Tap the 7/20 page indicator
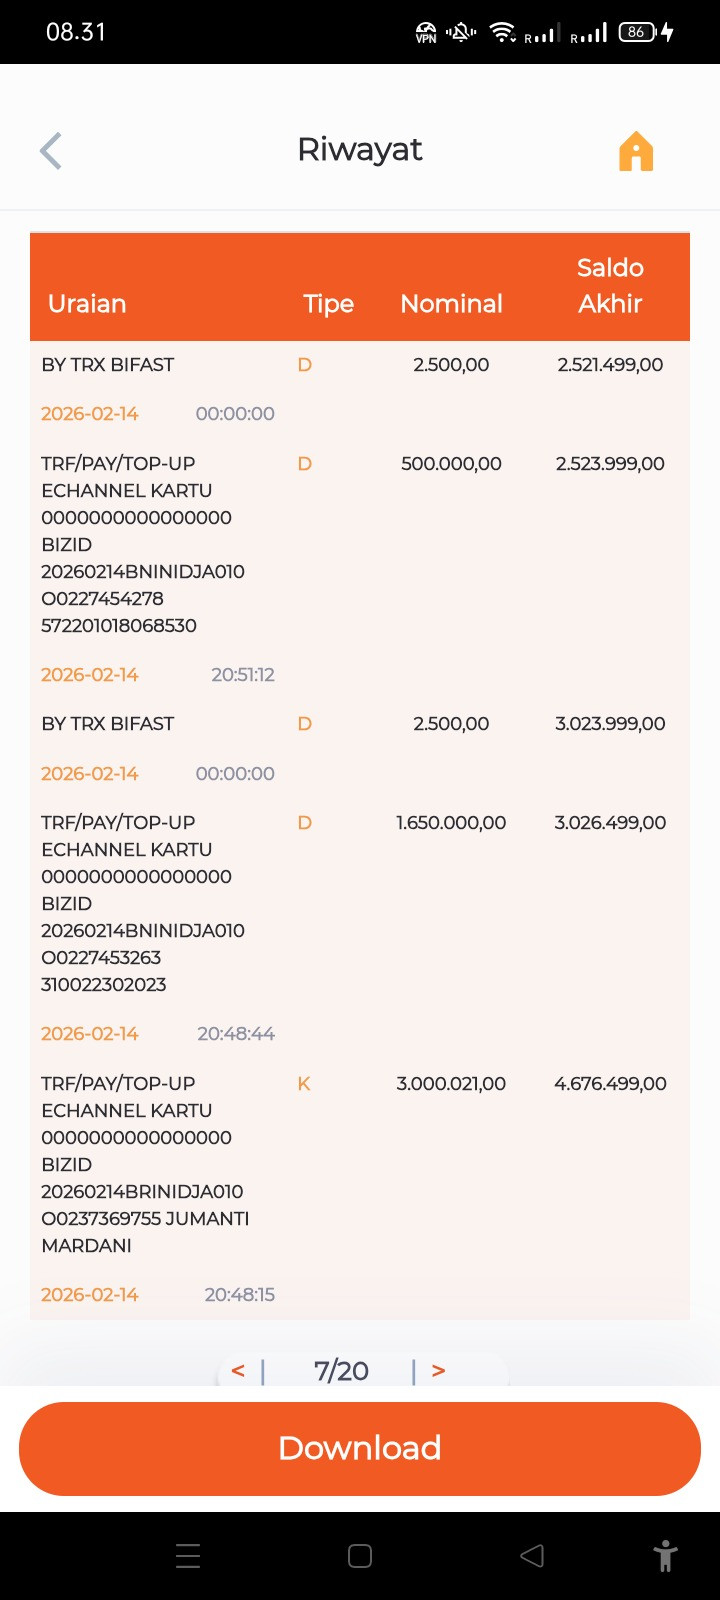Image resolution: width=720 pixels, height=1600 pixels. [x=341, y=1371]
